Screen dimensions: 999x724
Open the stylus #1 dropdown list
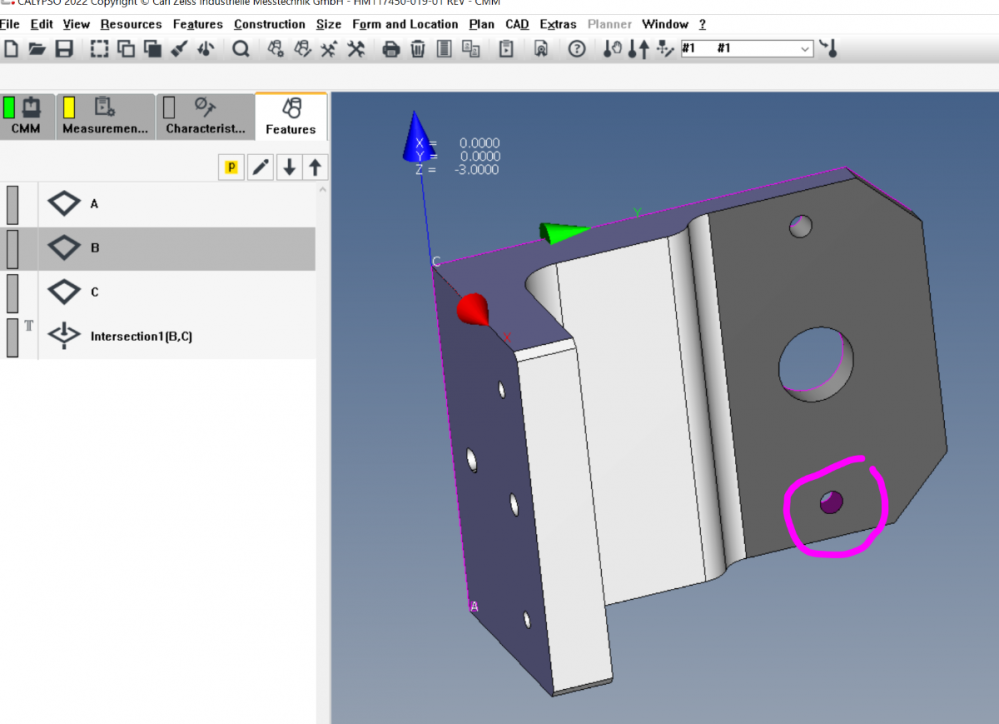[x=805, y=48]
